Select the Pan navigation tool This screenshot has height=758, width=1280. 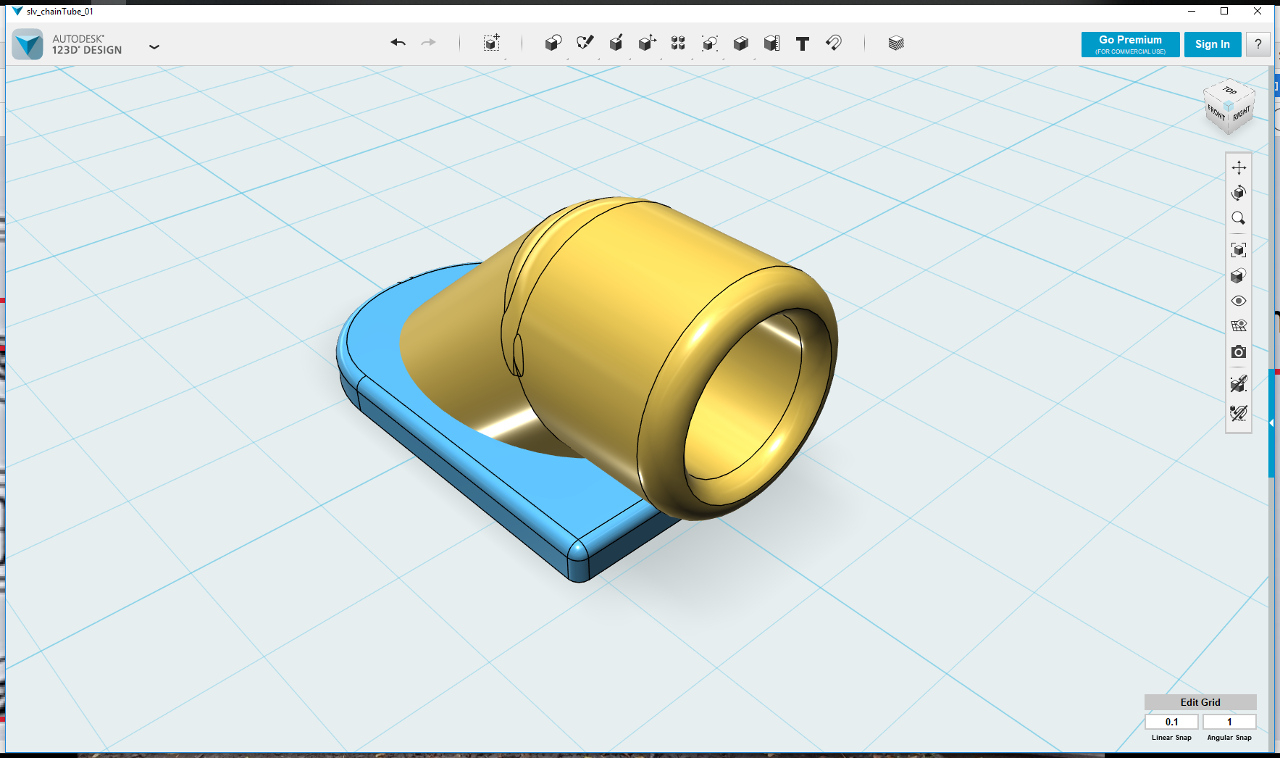click(x=1239, y=167)
